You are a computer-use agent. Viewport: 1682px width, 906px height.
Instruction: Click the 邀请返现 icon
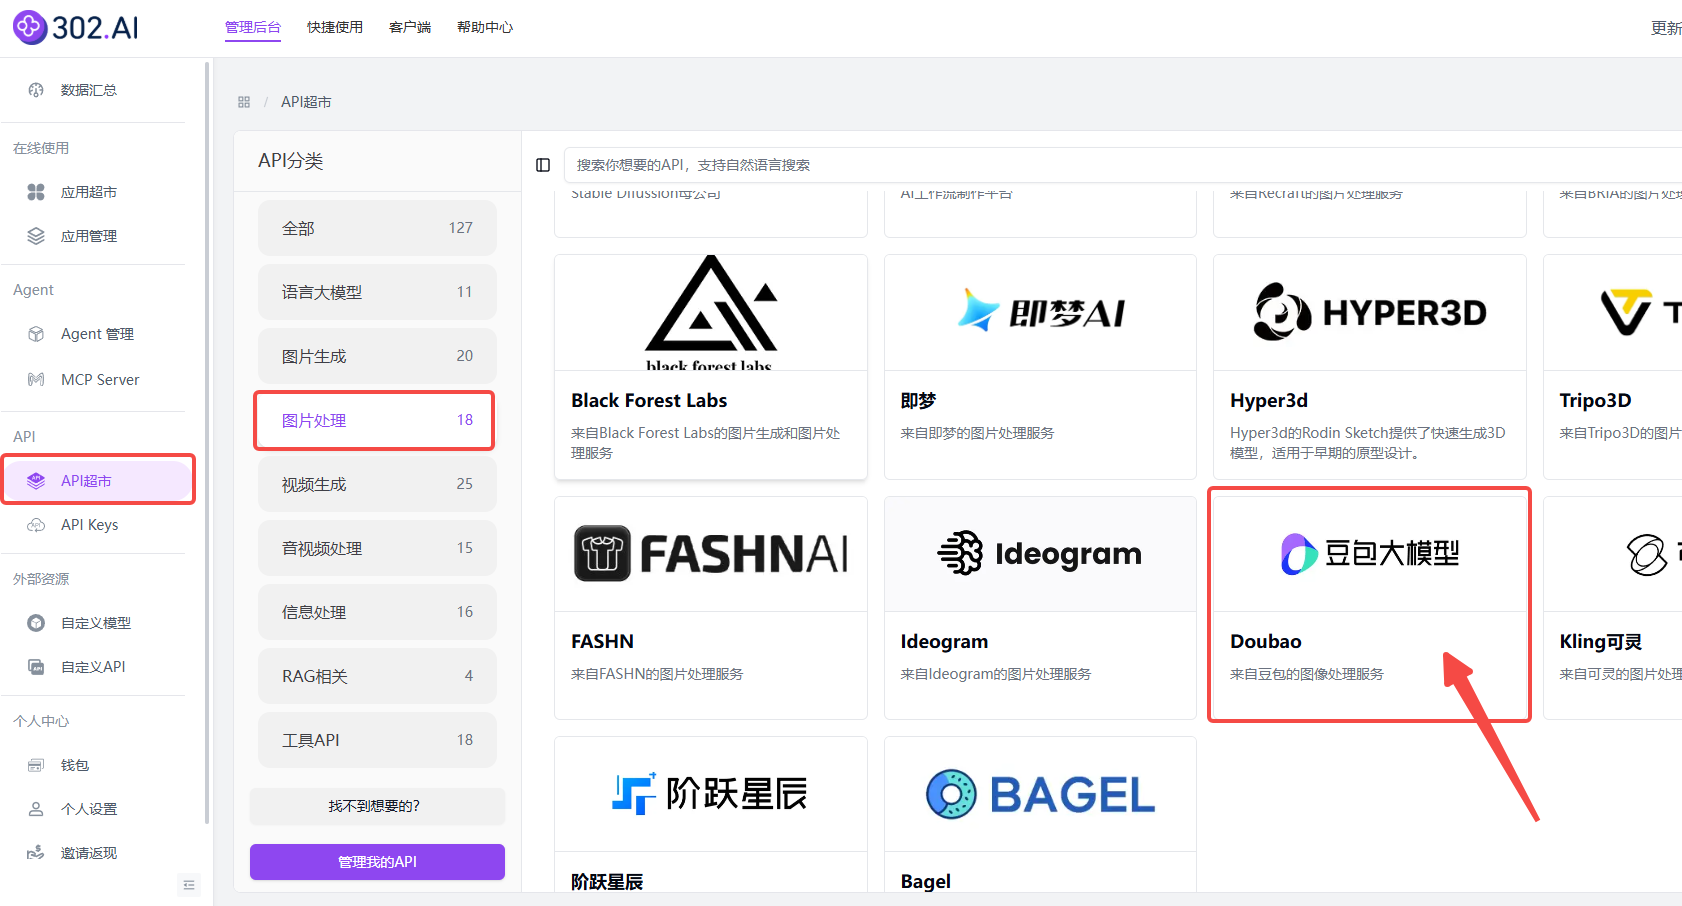36,853
